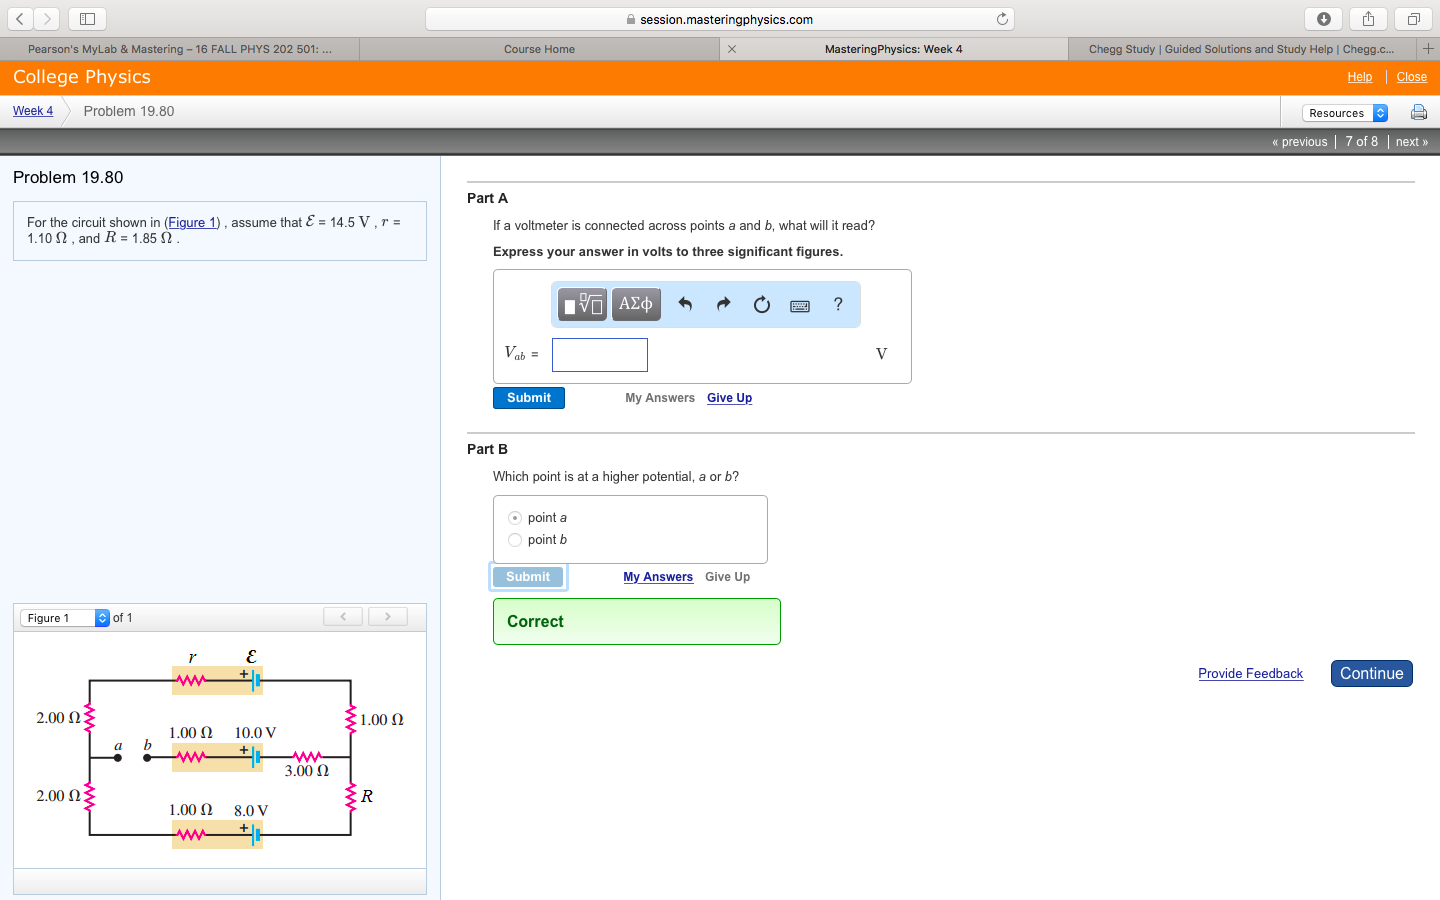This screenshot has height=900, width=1440.
Task: Show the next figure
Action: click(x=387, y=617)
